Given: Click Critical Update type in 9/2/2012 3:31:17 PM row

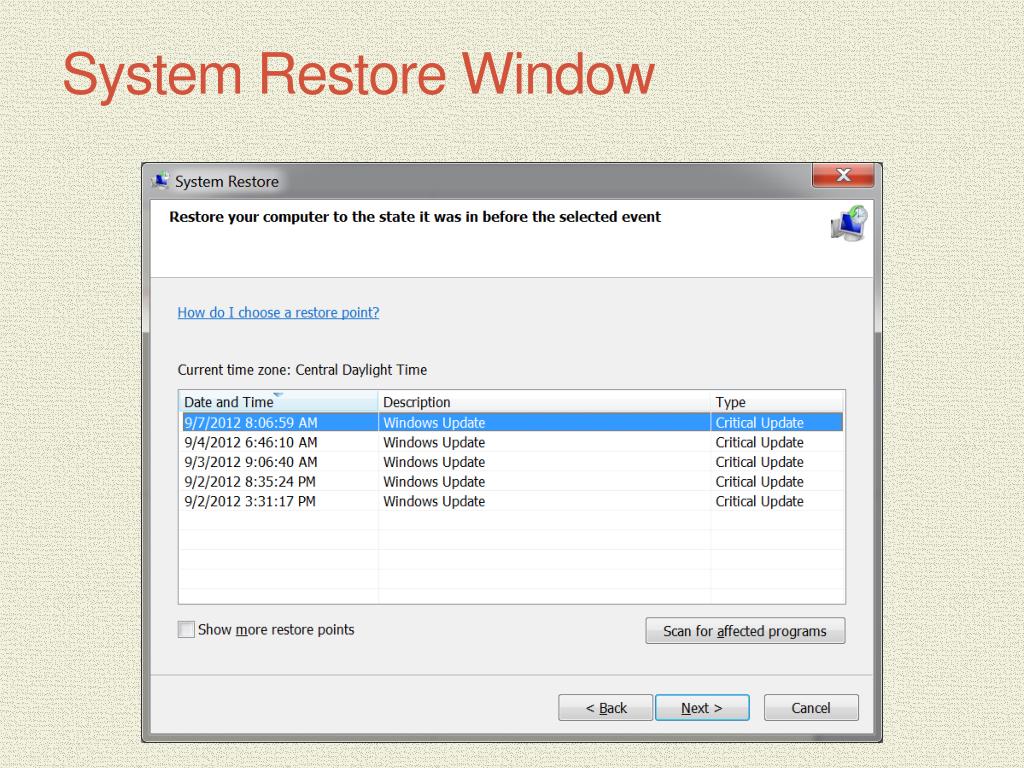Looking at the screenshot, I should (x=760, y=501).
